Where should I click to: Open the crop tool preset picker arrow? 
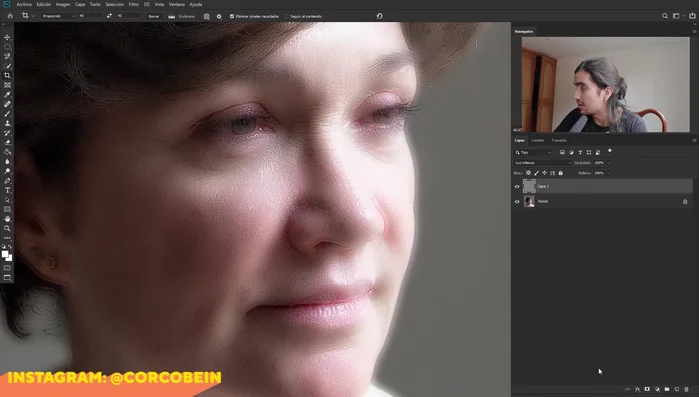tap(33, 16)
